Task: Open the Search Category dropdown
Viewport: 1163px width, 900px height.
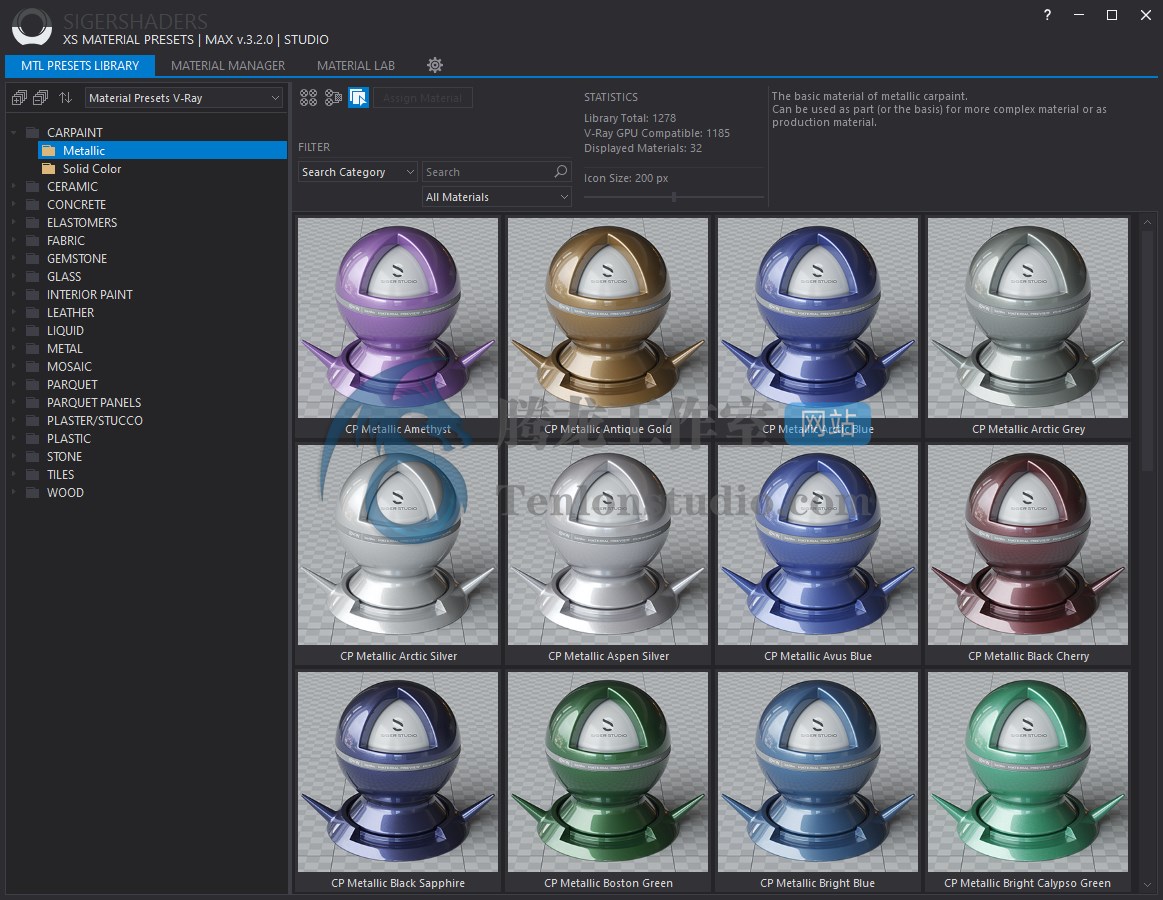Action: pyautogui.click(x=358, y=172)
